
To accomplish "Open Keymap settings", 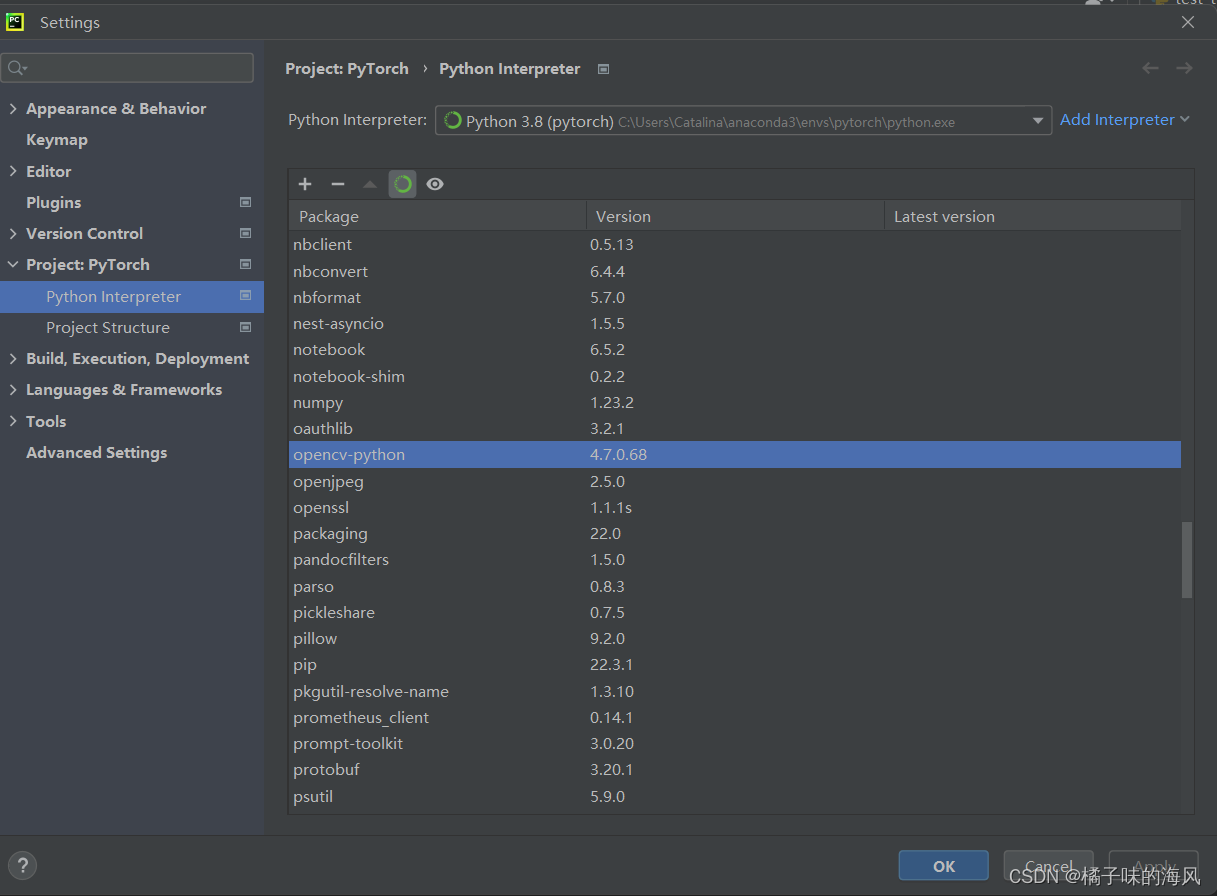I will pos(57,140).
